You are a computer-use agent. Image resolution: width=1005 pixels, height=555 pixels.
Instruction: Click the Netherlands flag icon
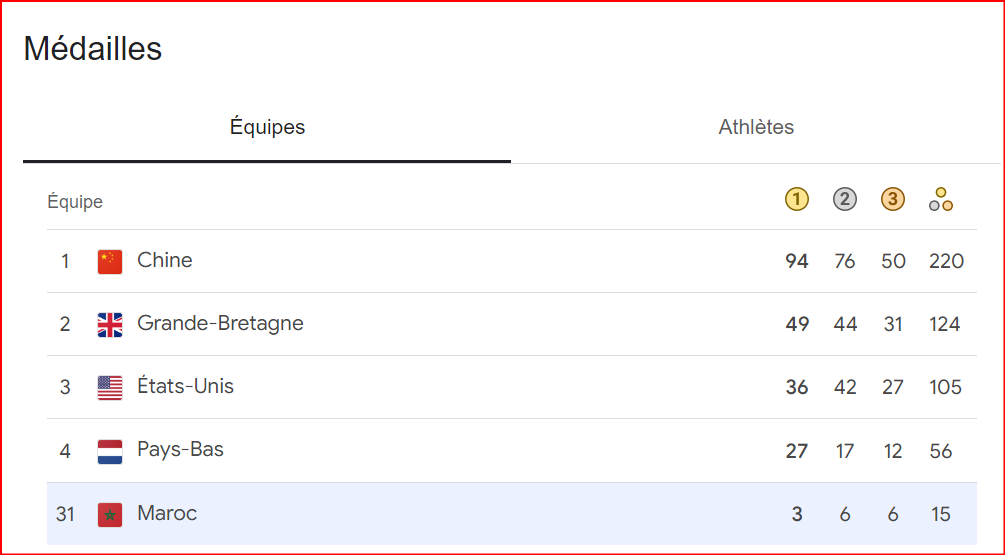(110, 451)
